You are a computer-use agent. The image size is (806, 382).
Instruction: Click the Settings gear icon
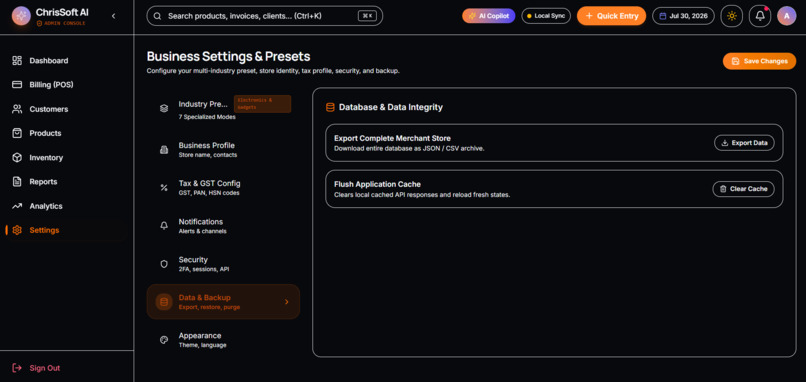[x=17, y=230]
